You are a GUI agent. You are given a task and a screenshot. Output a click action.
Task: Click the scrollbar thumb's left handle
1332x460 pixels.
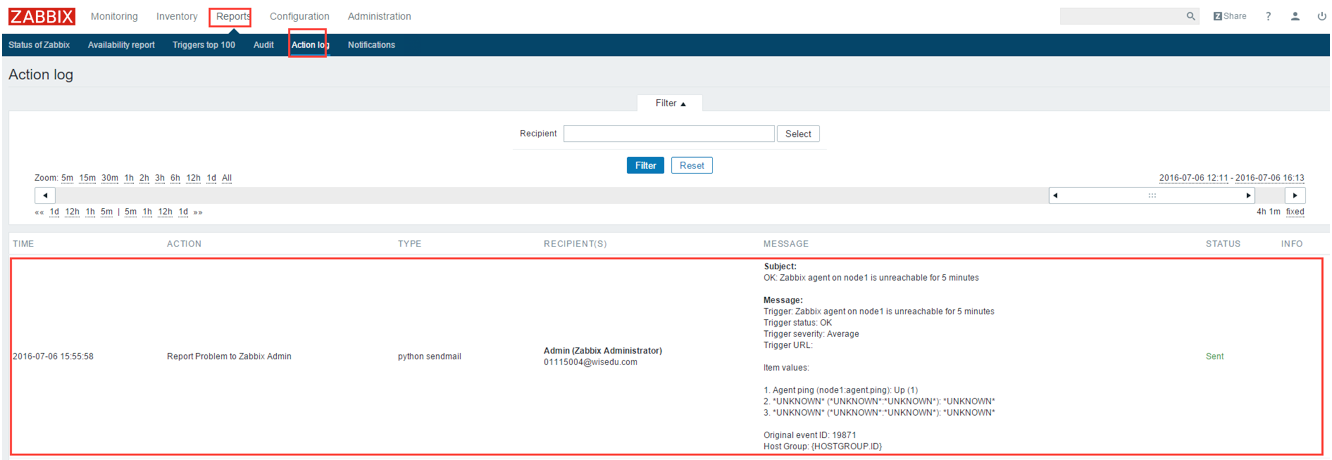point(1054,196)
